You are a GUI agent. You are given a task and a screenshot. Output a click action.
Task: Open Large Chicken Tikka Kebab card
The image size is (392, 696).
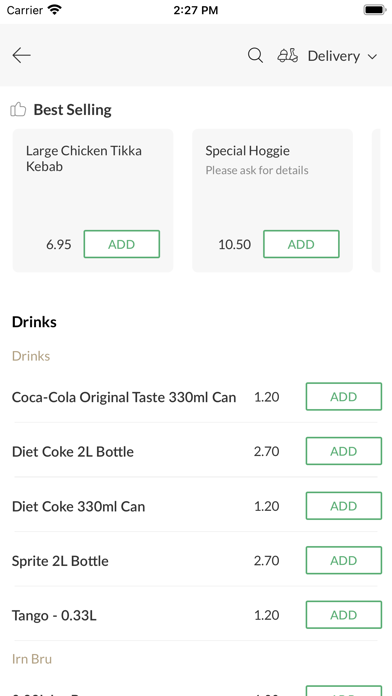tap(93, 201)
